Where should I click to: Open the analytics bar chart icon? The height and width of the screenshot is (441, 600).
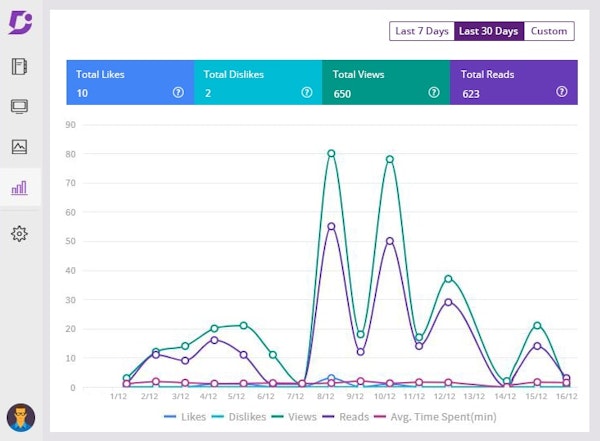click(19, 187)
